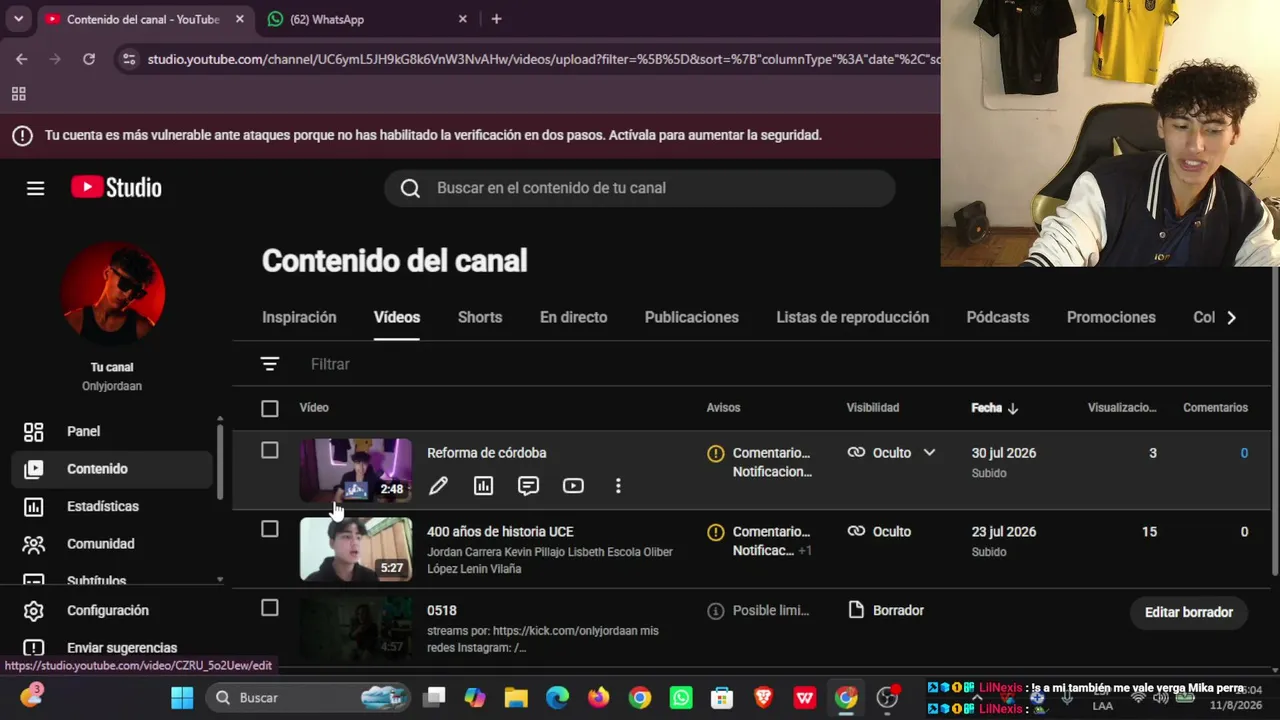Close the WhatsApp browser tab
The height and width of the screenshot is (720, 1280).
tap(462, 19)
